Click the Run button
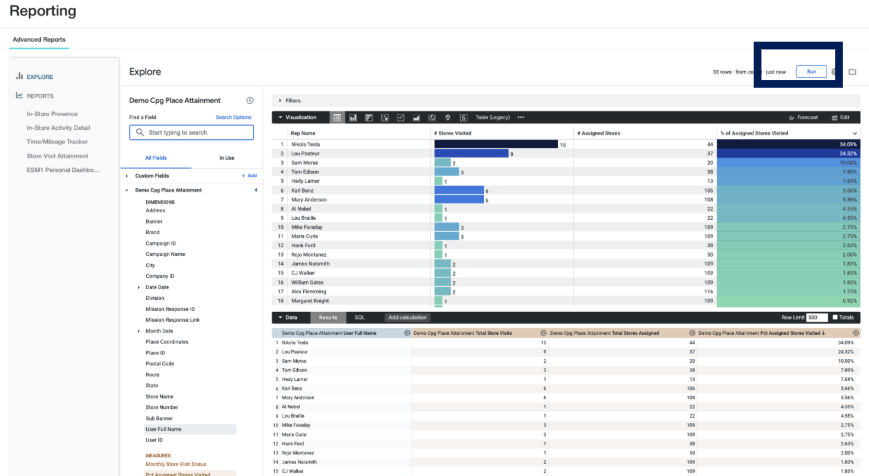This screenshot has height=476, width=869. point(811,71)
